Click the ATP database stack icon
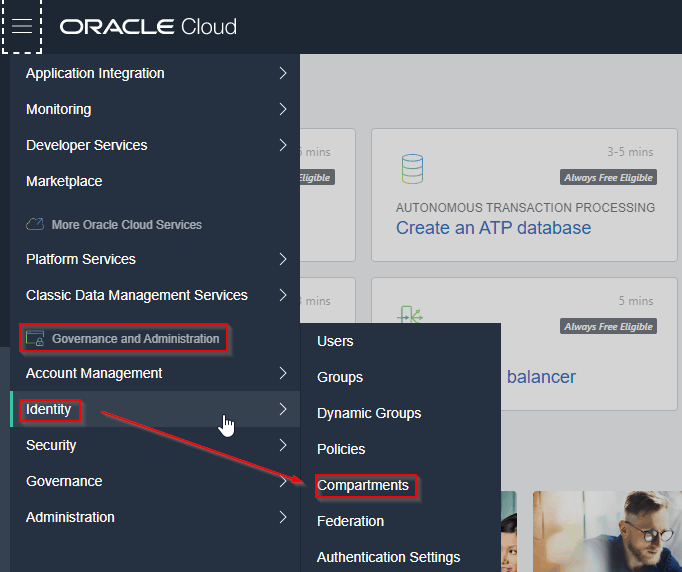This screenshot has height=572, width=682. pyautogui.click(x=412, y=168)
